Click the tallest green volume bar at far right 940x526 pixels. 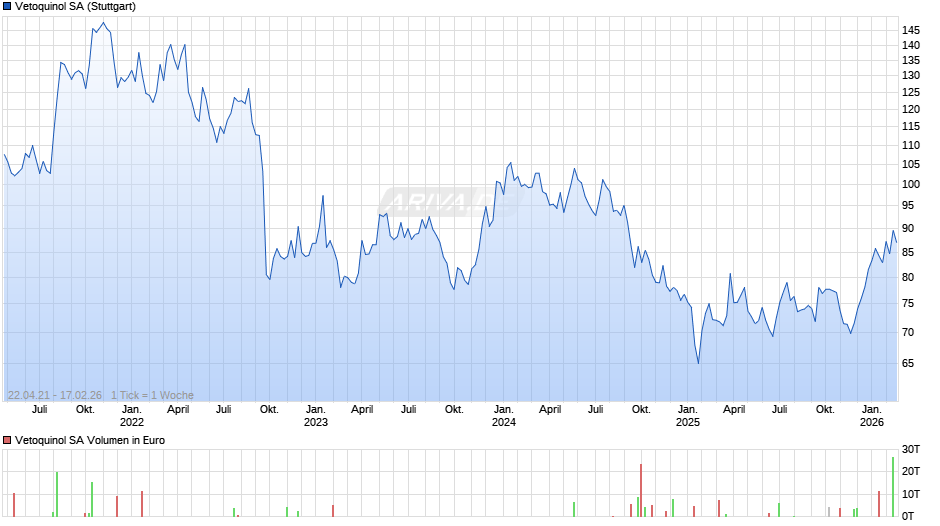(893, 487)
